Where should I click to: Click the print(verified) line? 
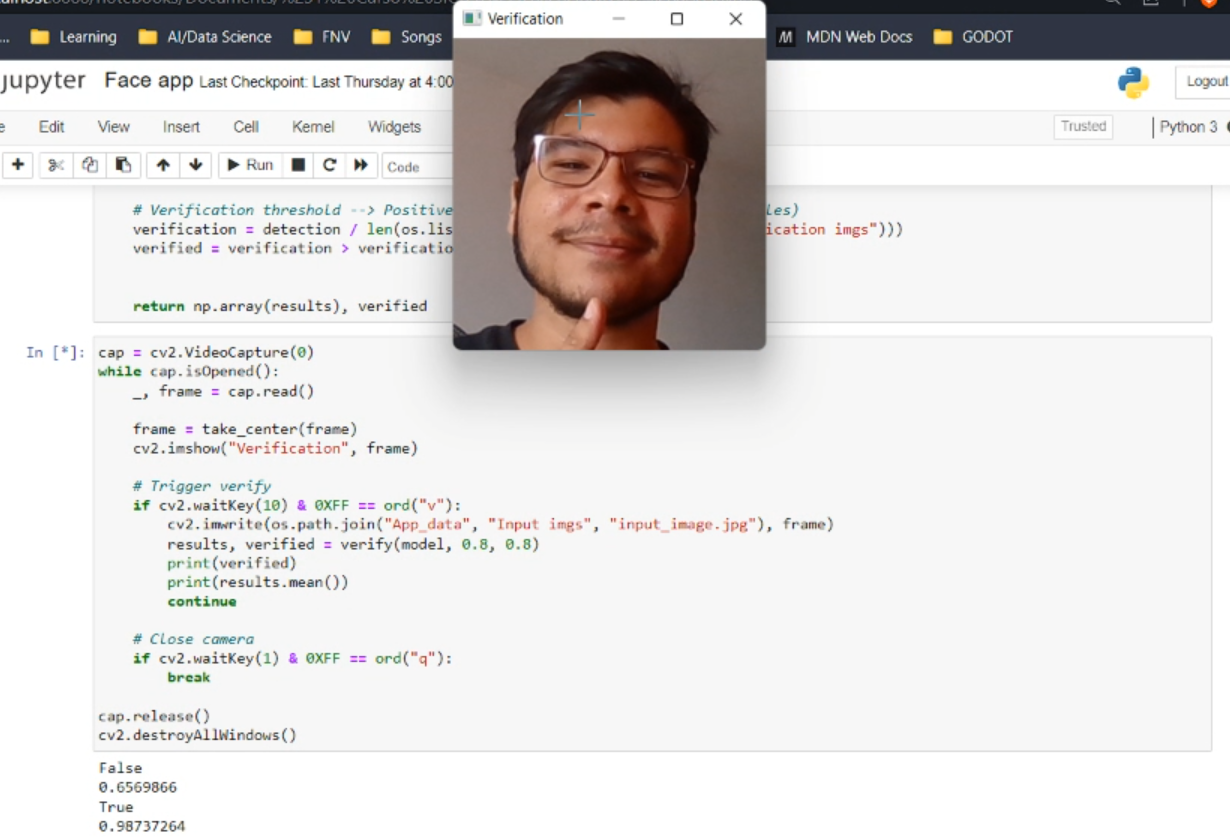coord(232,564)
